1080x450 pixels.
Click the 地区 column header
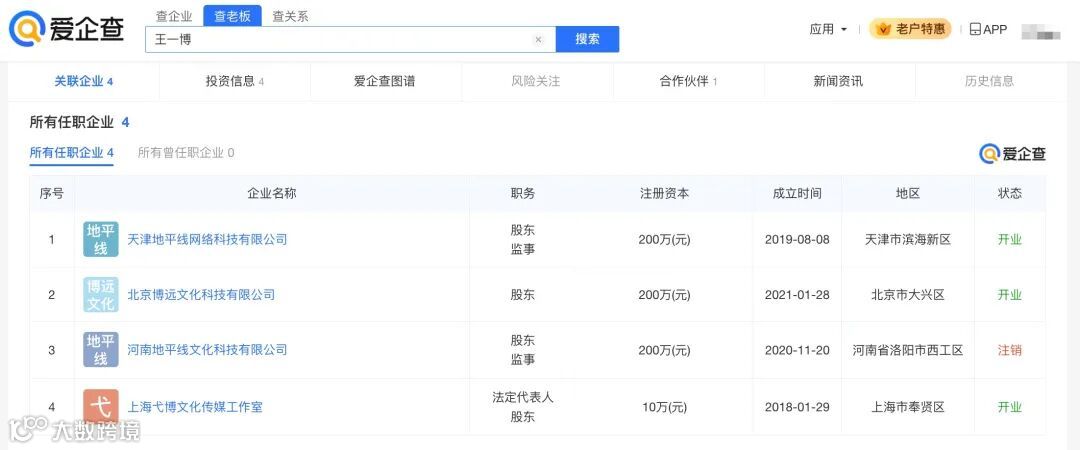[x=908, y=194]
